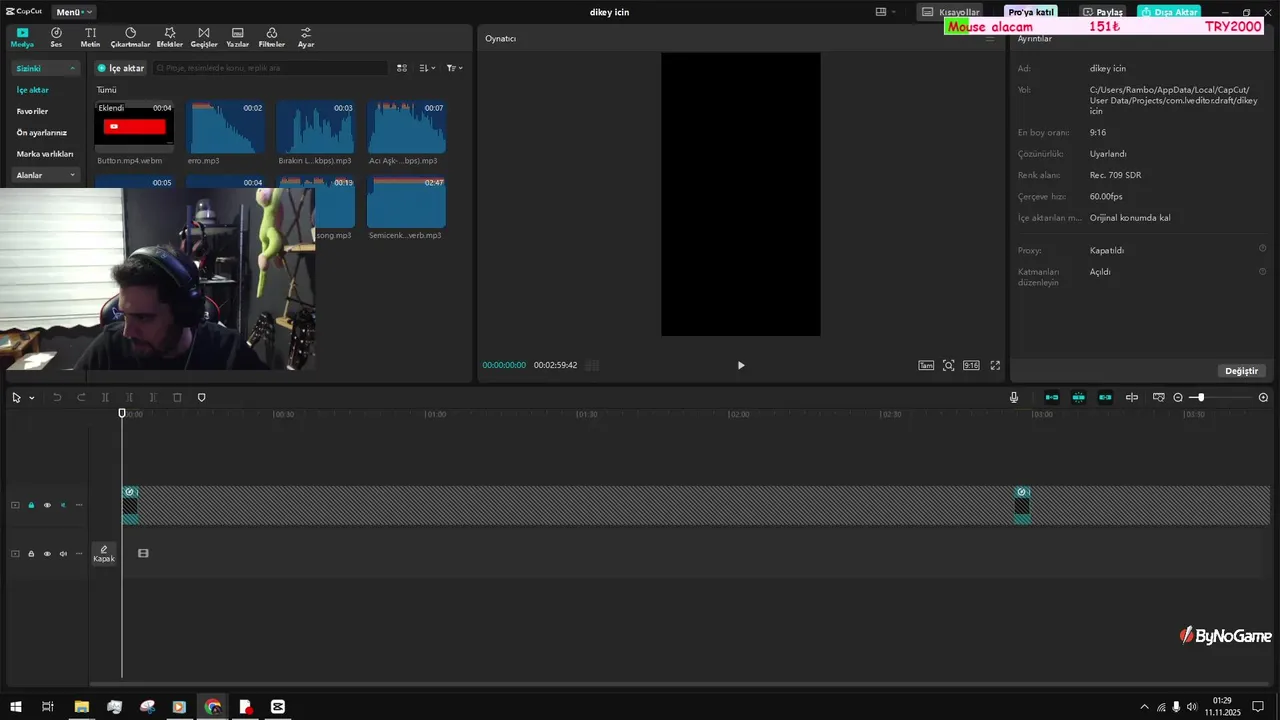Select the Semicenk reverb mp3 clip
The height and width of the screenshot is (720, 1280).
(406, 202)
